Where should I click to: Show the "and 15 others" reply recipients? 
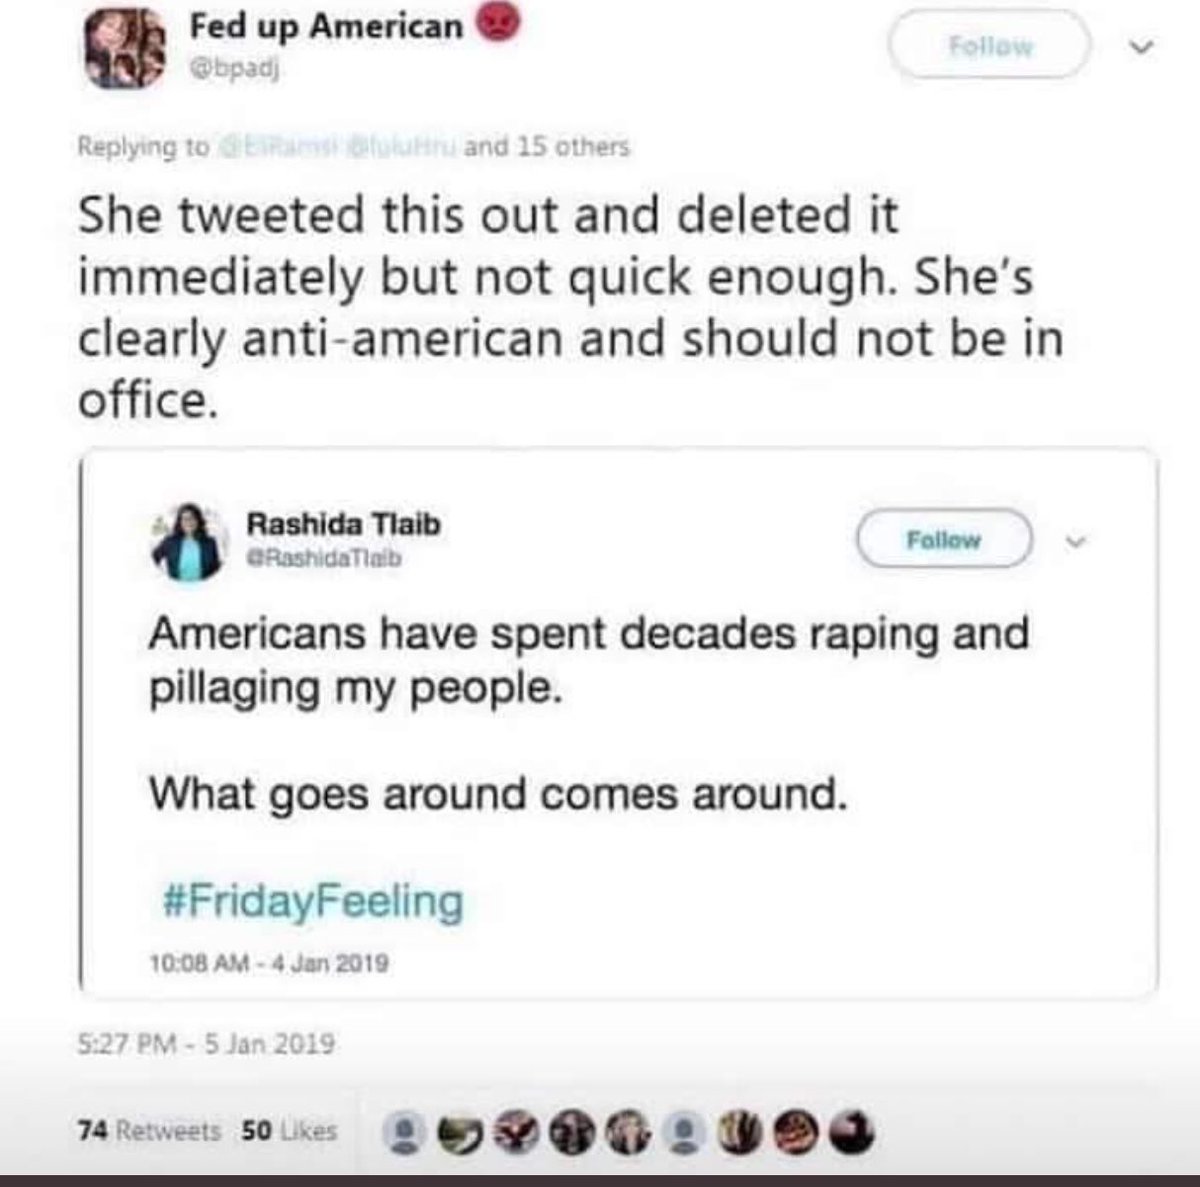[561, 147]
